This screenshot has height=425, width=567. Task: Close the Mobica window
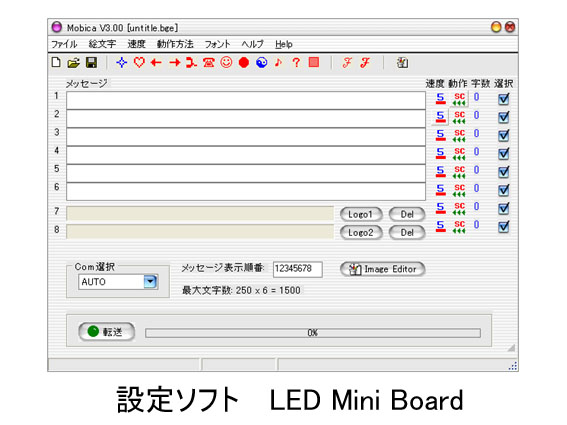pos(510,27)
